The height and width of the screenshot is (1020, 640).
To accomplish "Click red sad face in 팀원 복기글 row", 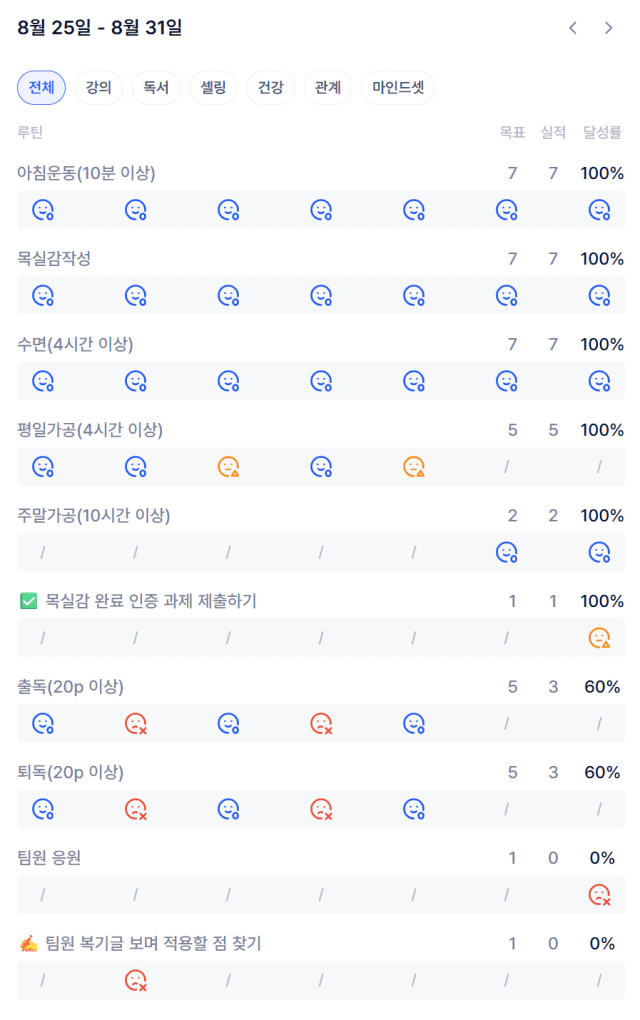I will (x=136, y=980).
